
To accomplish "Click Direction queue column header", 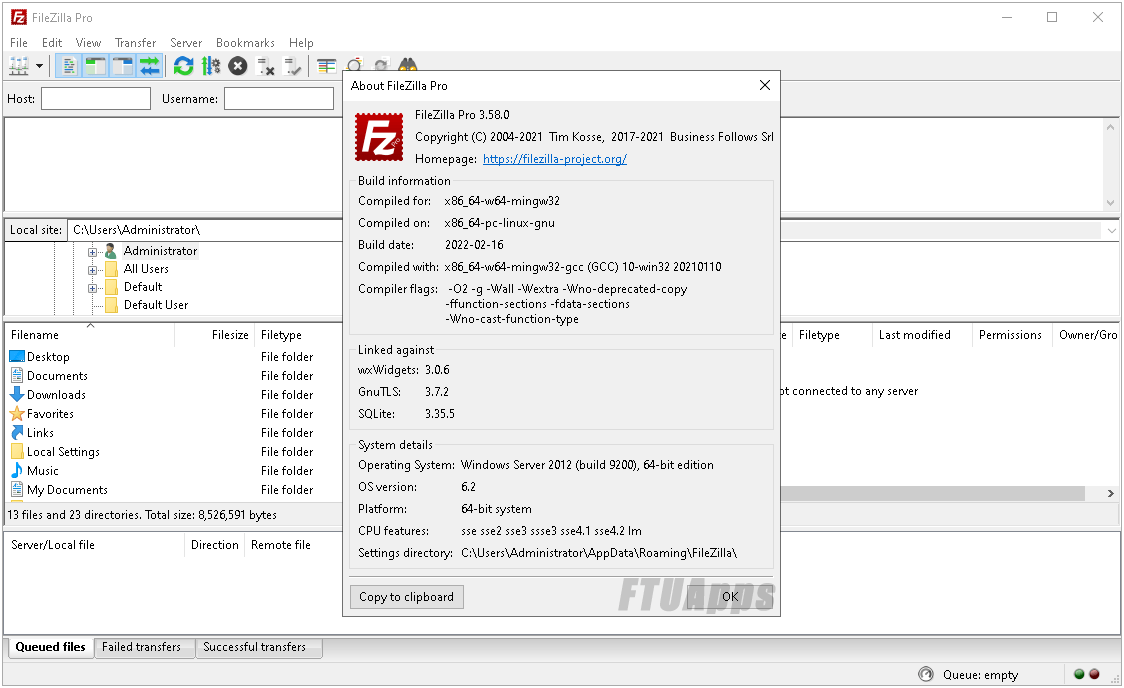I will point(214,545).
